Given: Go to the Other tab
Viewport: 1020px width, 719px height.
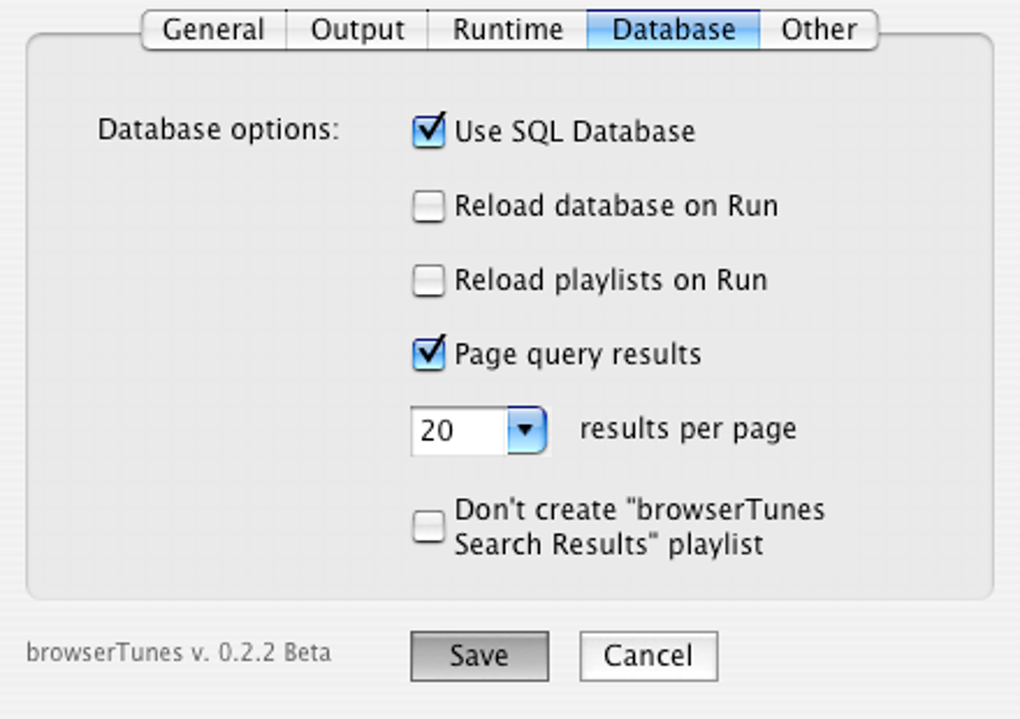Looking at the screenshot, I should point(818,30).
